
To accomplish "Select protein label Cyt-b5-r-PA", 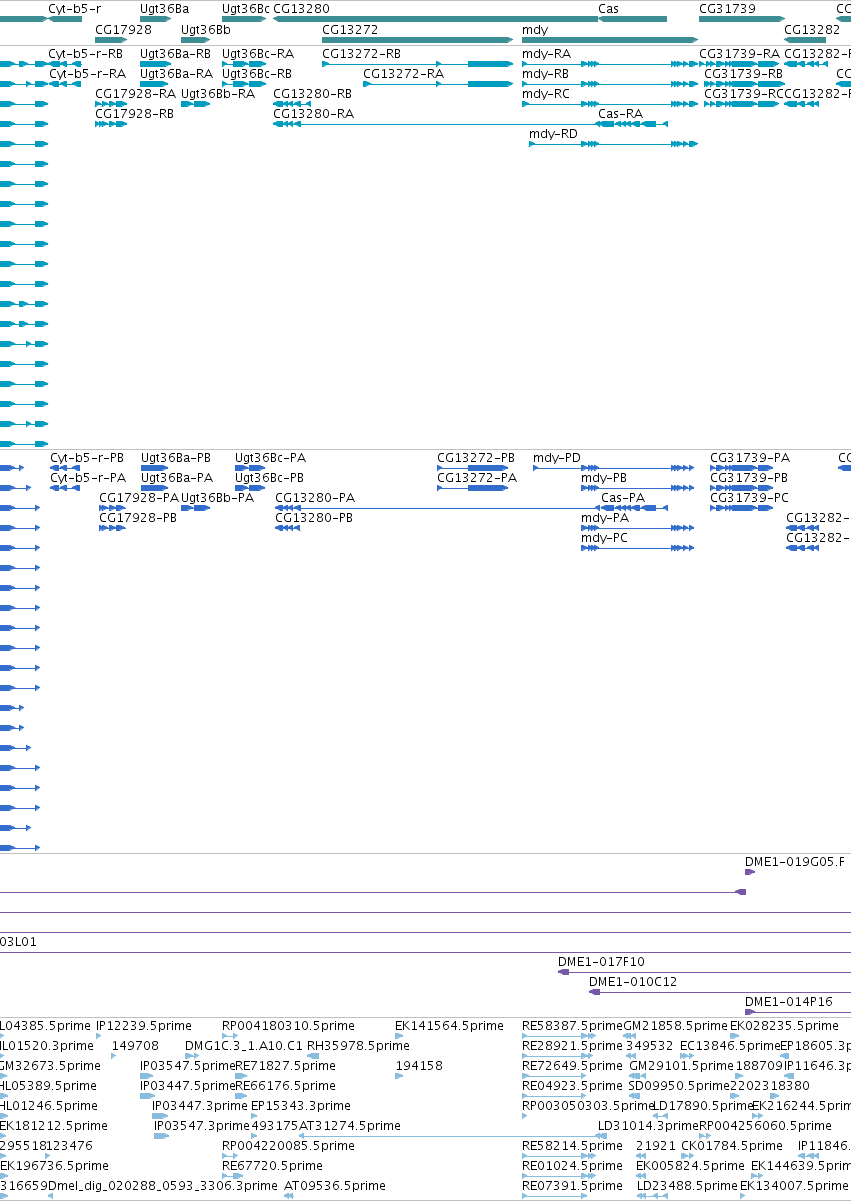I will pos(88,477).
